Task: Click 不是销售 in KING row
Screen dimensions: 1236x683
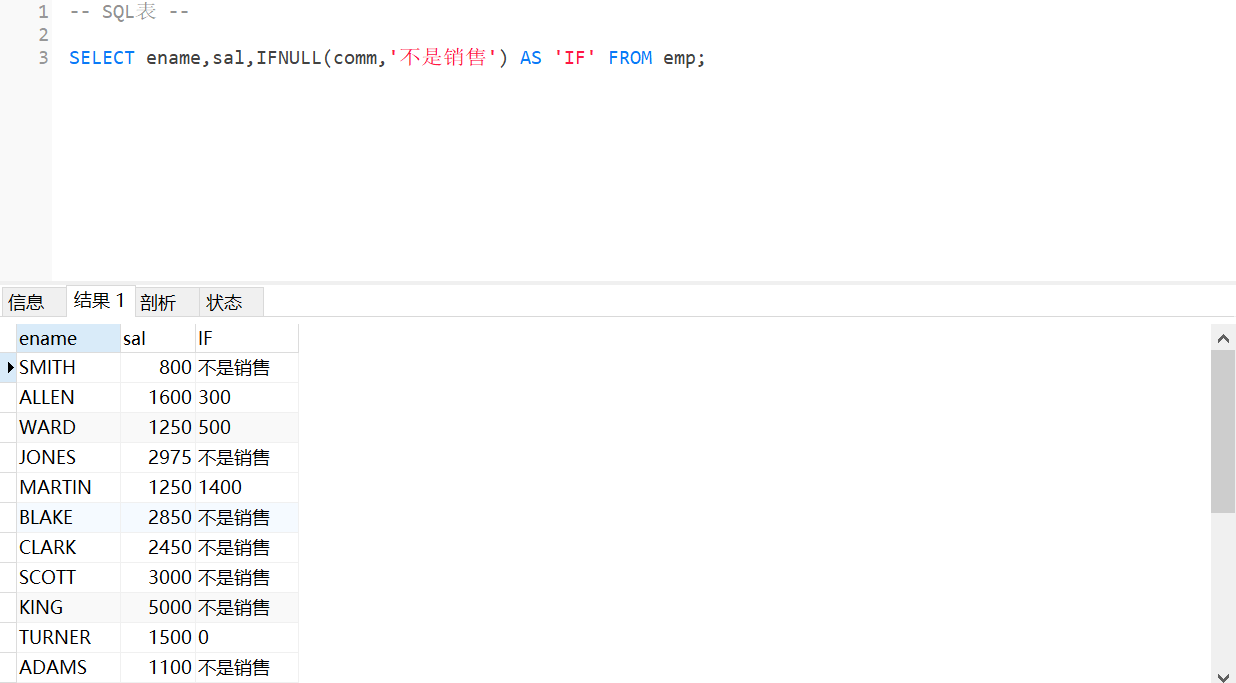Action: click(x=246, y=608)
